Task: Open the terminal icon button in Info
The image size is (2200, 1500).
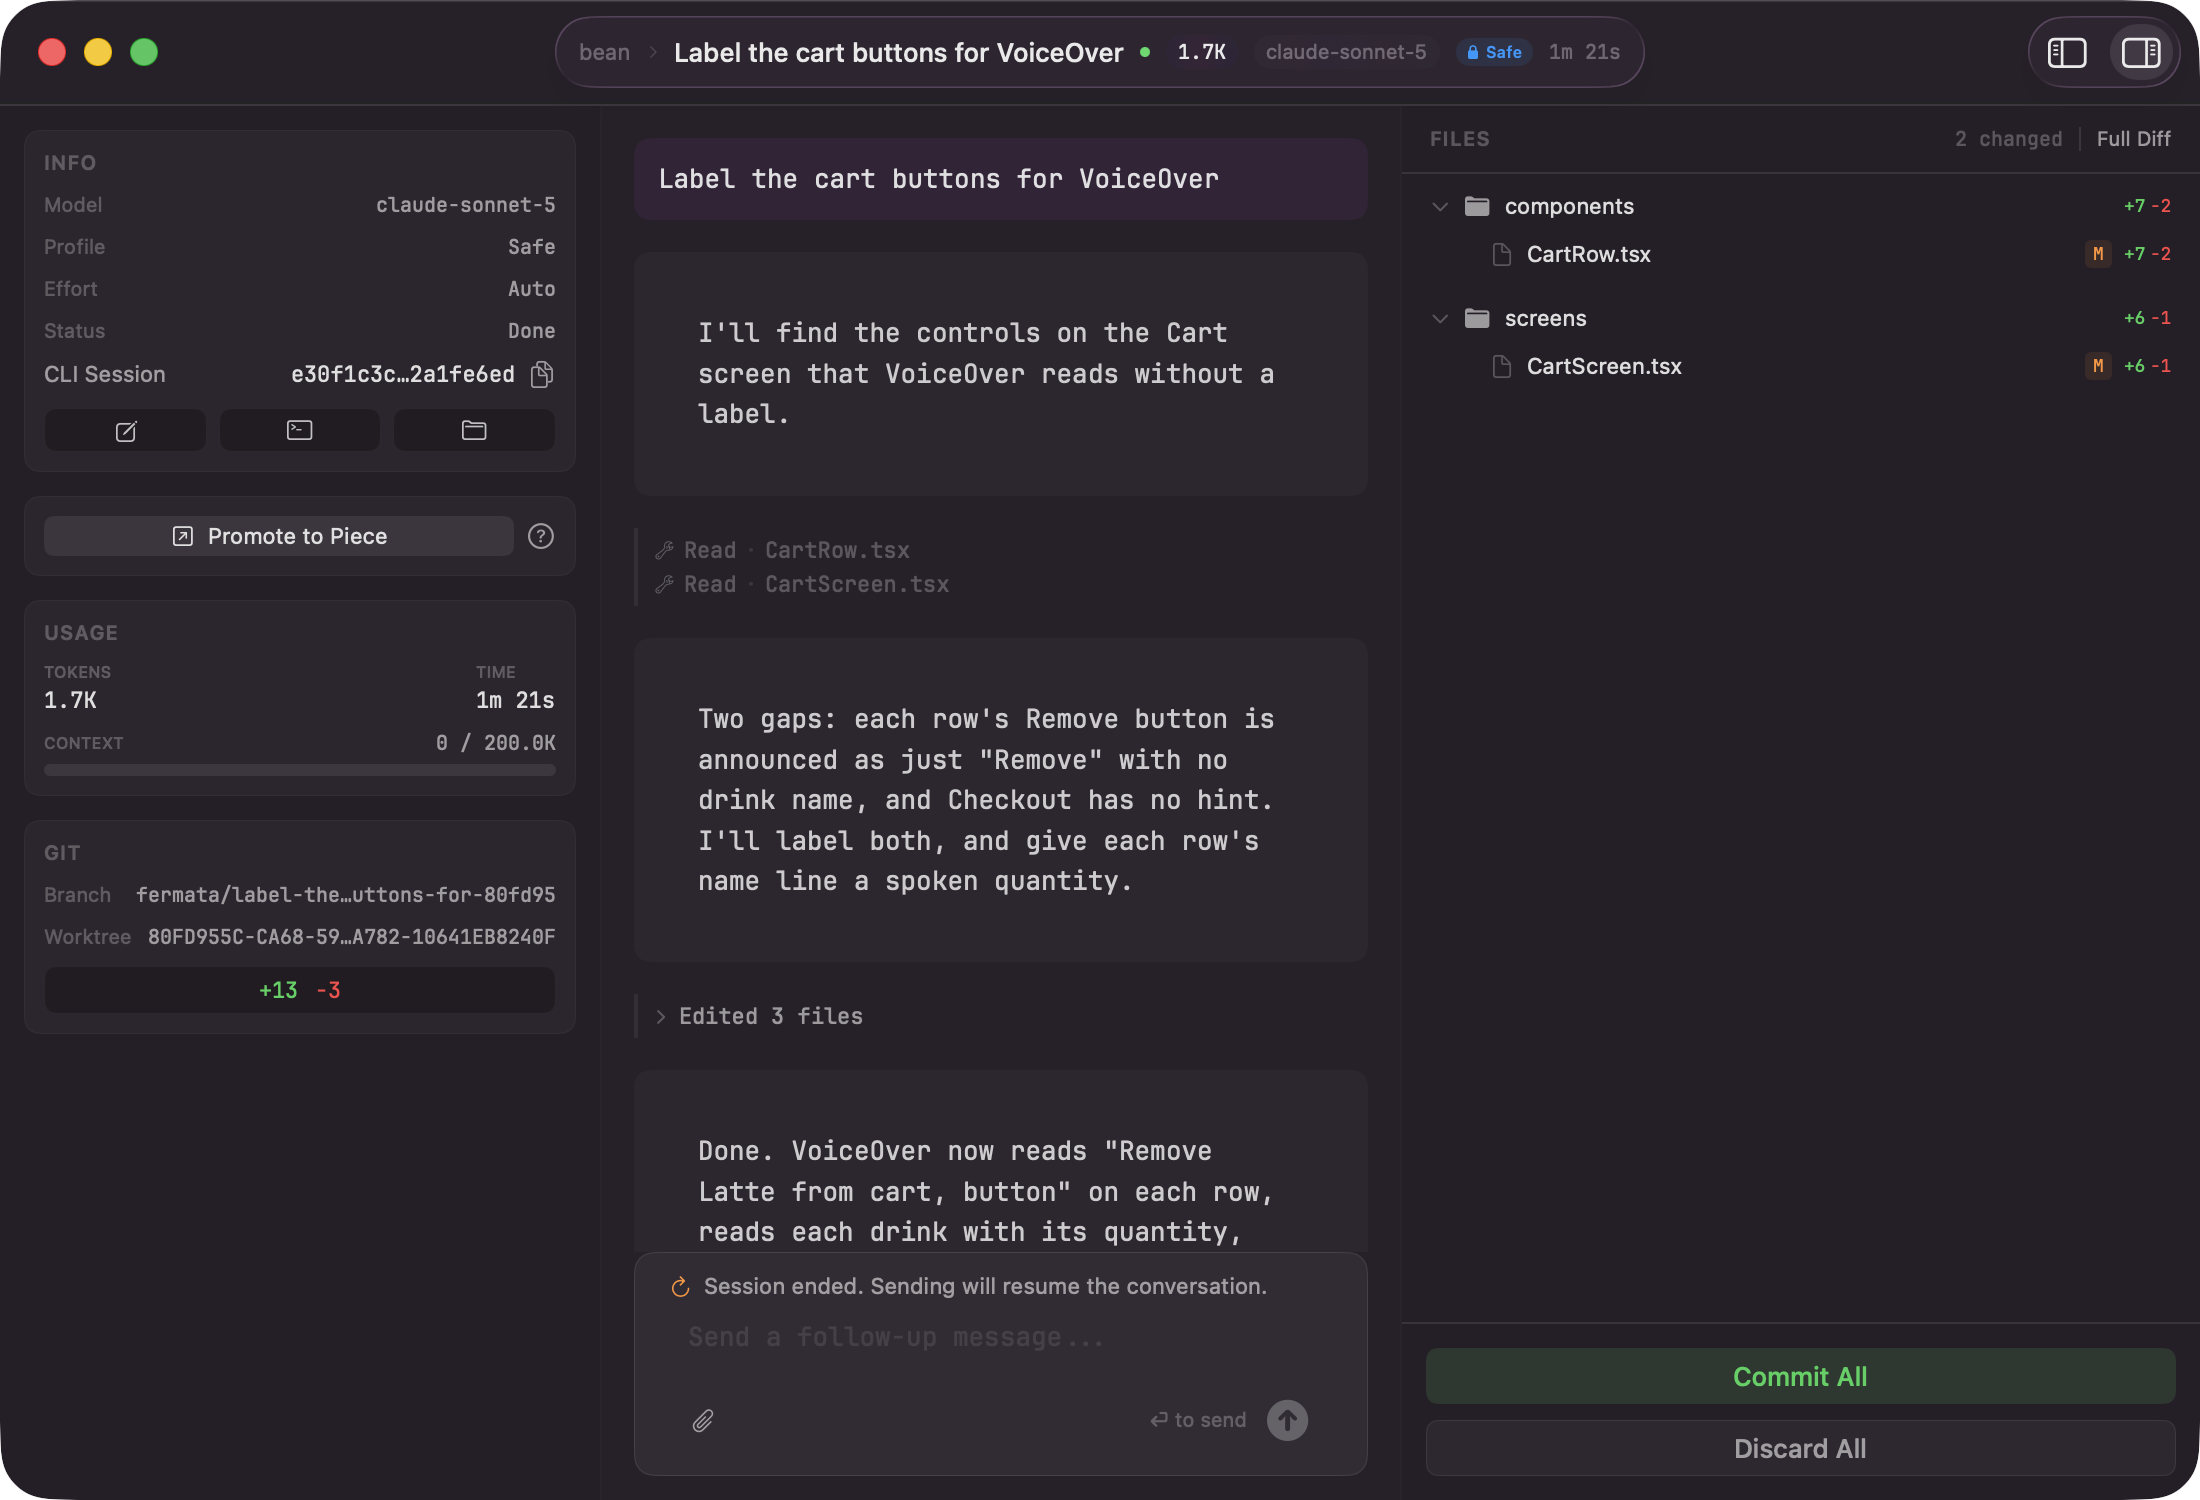Action: (x=299, y=431)
